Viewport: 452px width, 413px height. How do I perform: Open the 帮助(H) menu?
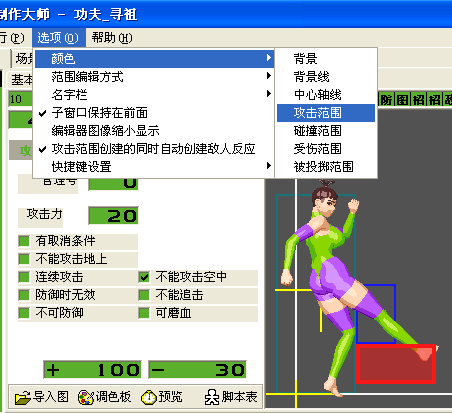click(112, 38)
